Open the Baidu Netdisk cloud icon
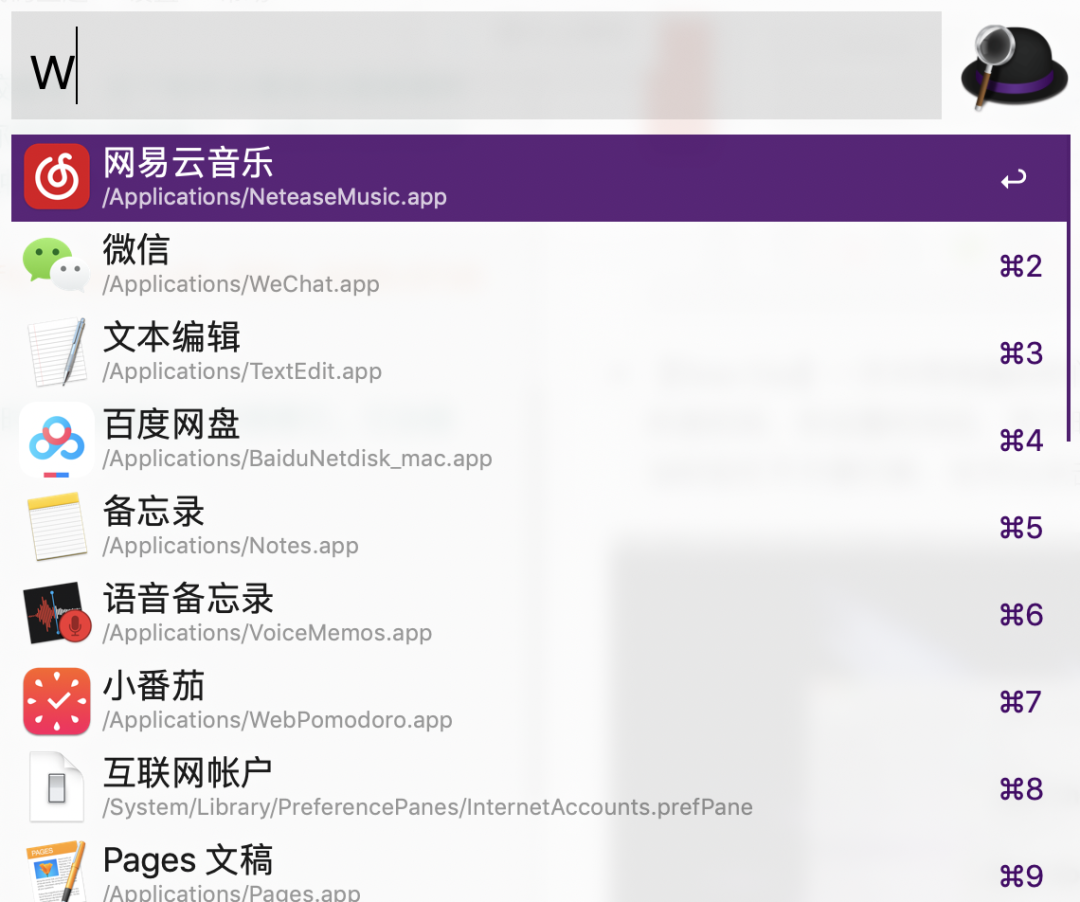This screenshot has width=1080, height=902. coord(56,439)
